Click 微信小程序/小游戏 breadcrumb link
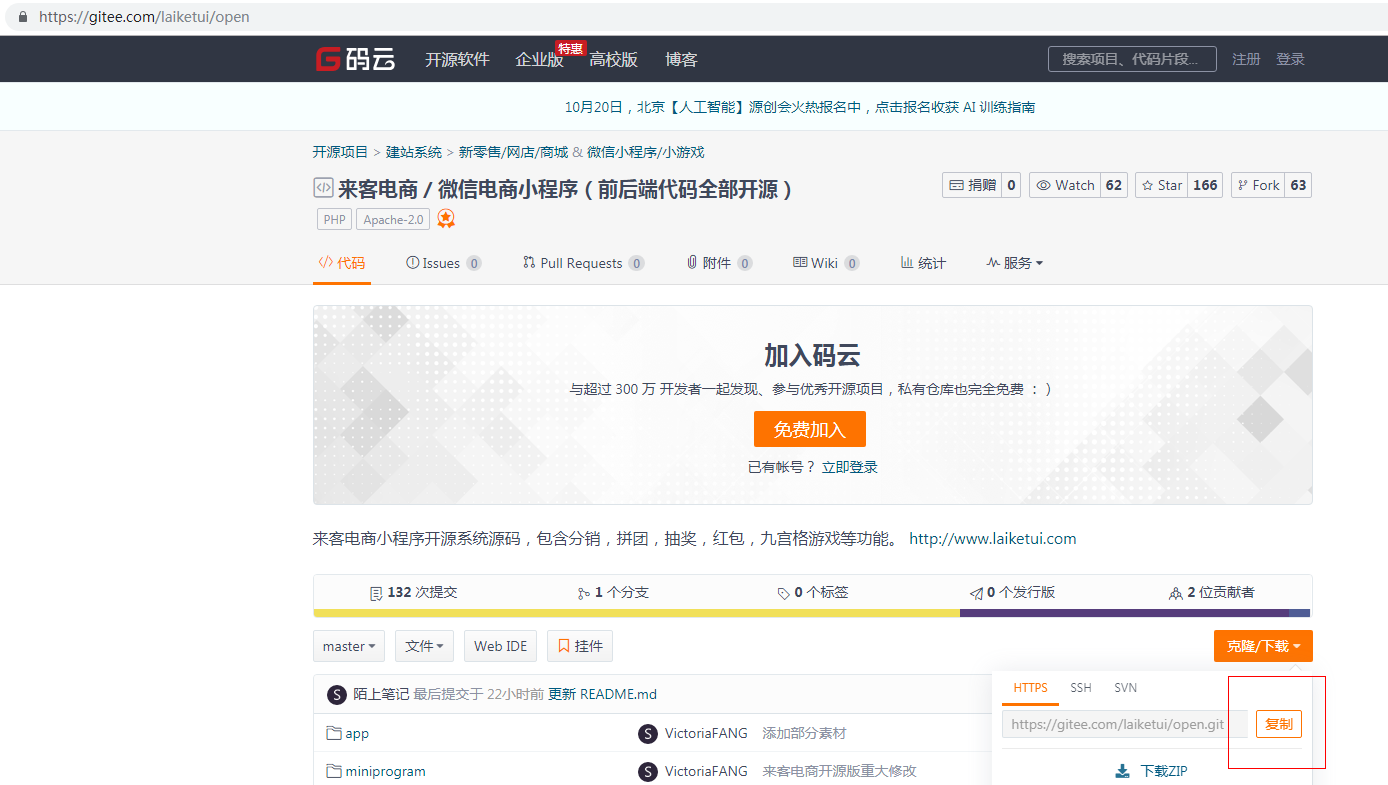 point(646,152)
